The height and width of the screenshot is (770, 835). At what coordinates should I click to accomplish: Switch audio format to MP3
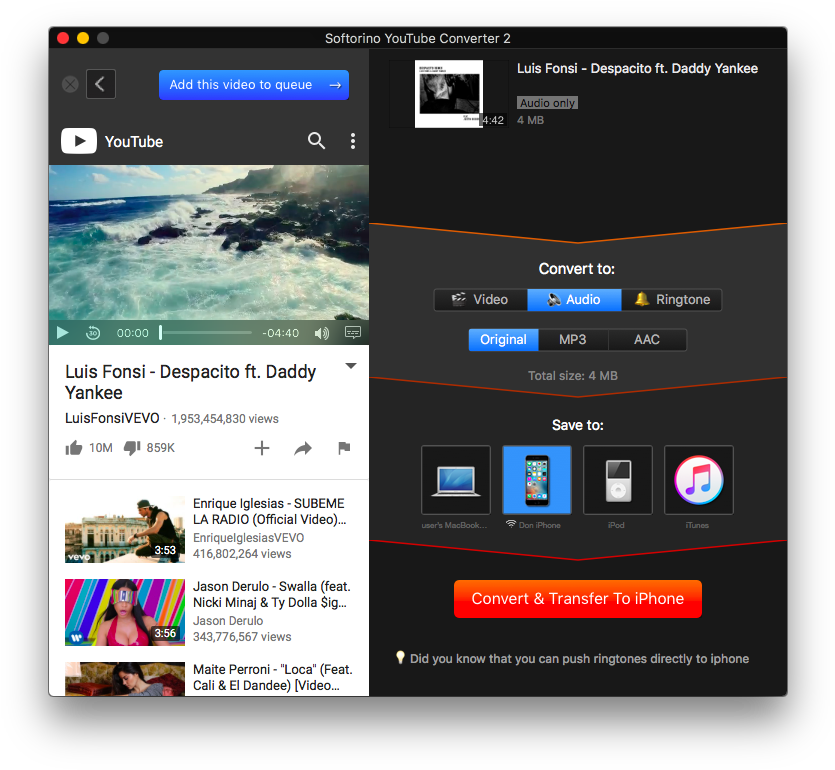pos(572,339)
